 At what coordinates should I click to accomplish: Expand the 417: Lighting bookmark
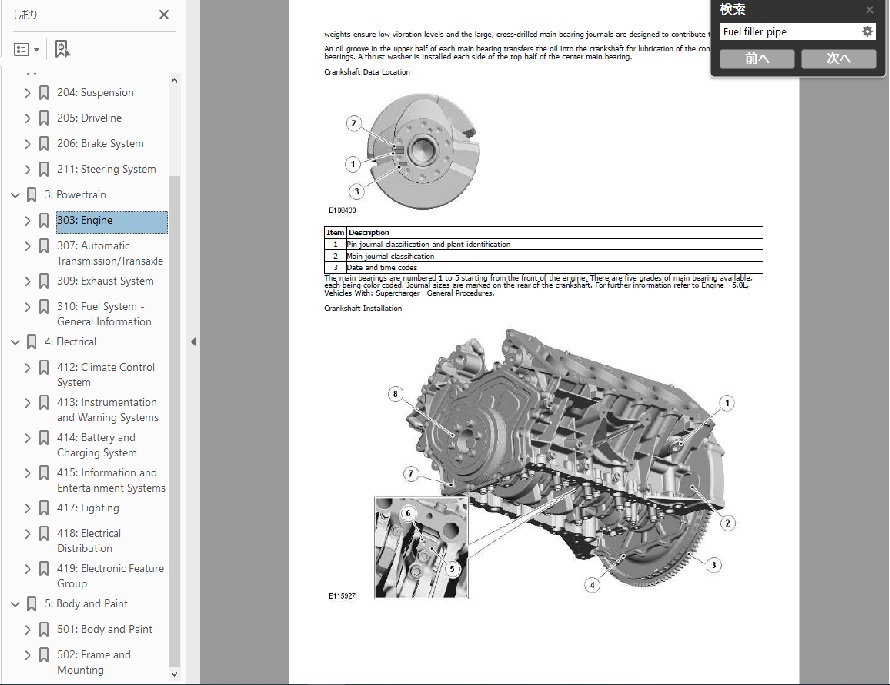(x=27, y=508)
